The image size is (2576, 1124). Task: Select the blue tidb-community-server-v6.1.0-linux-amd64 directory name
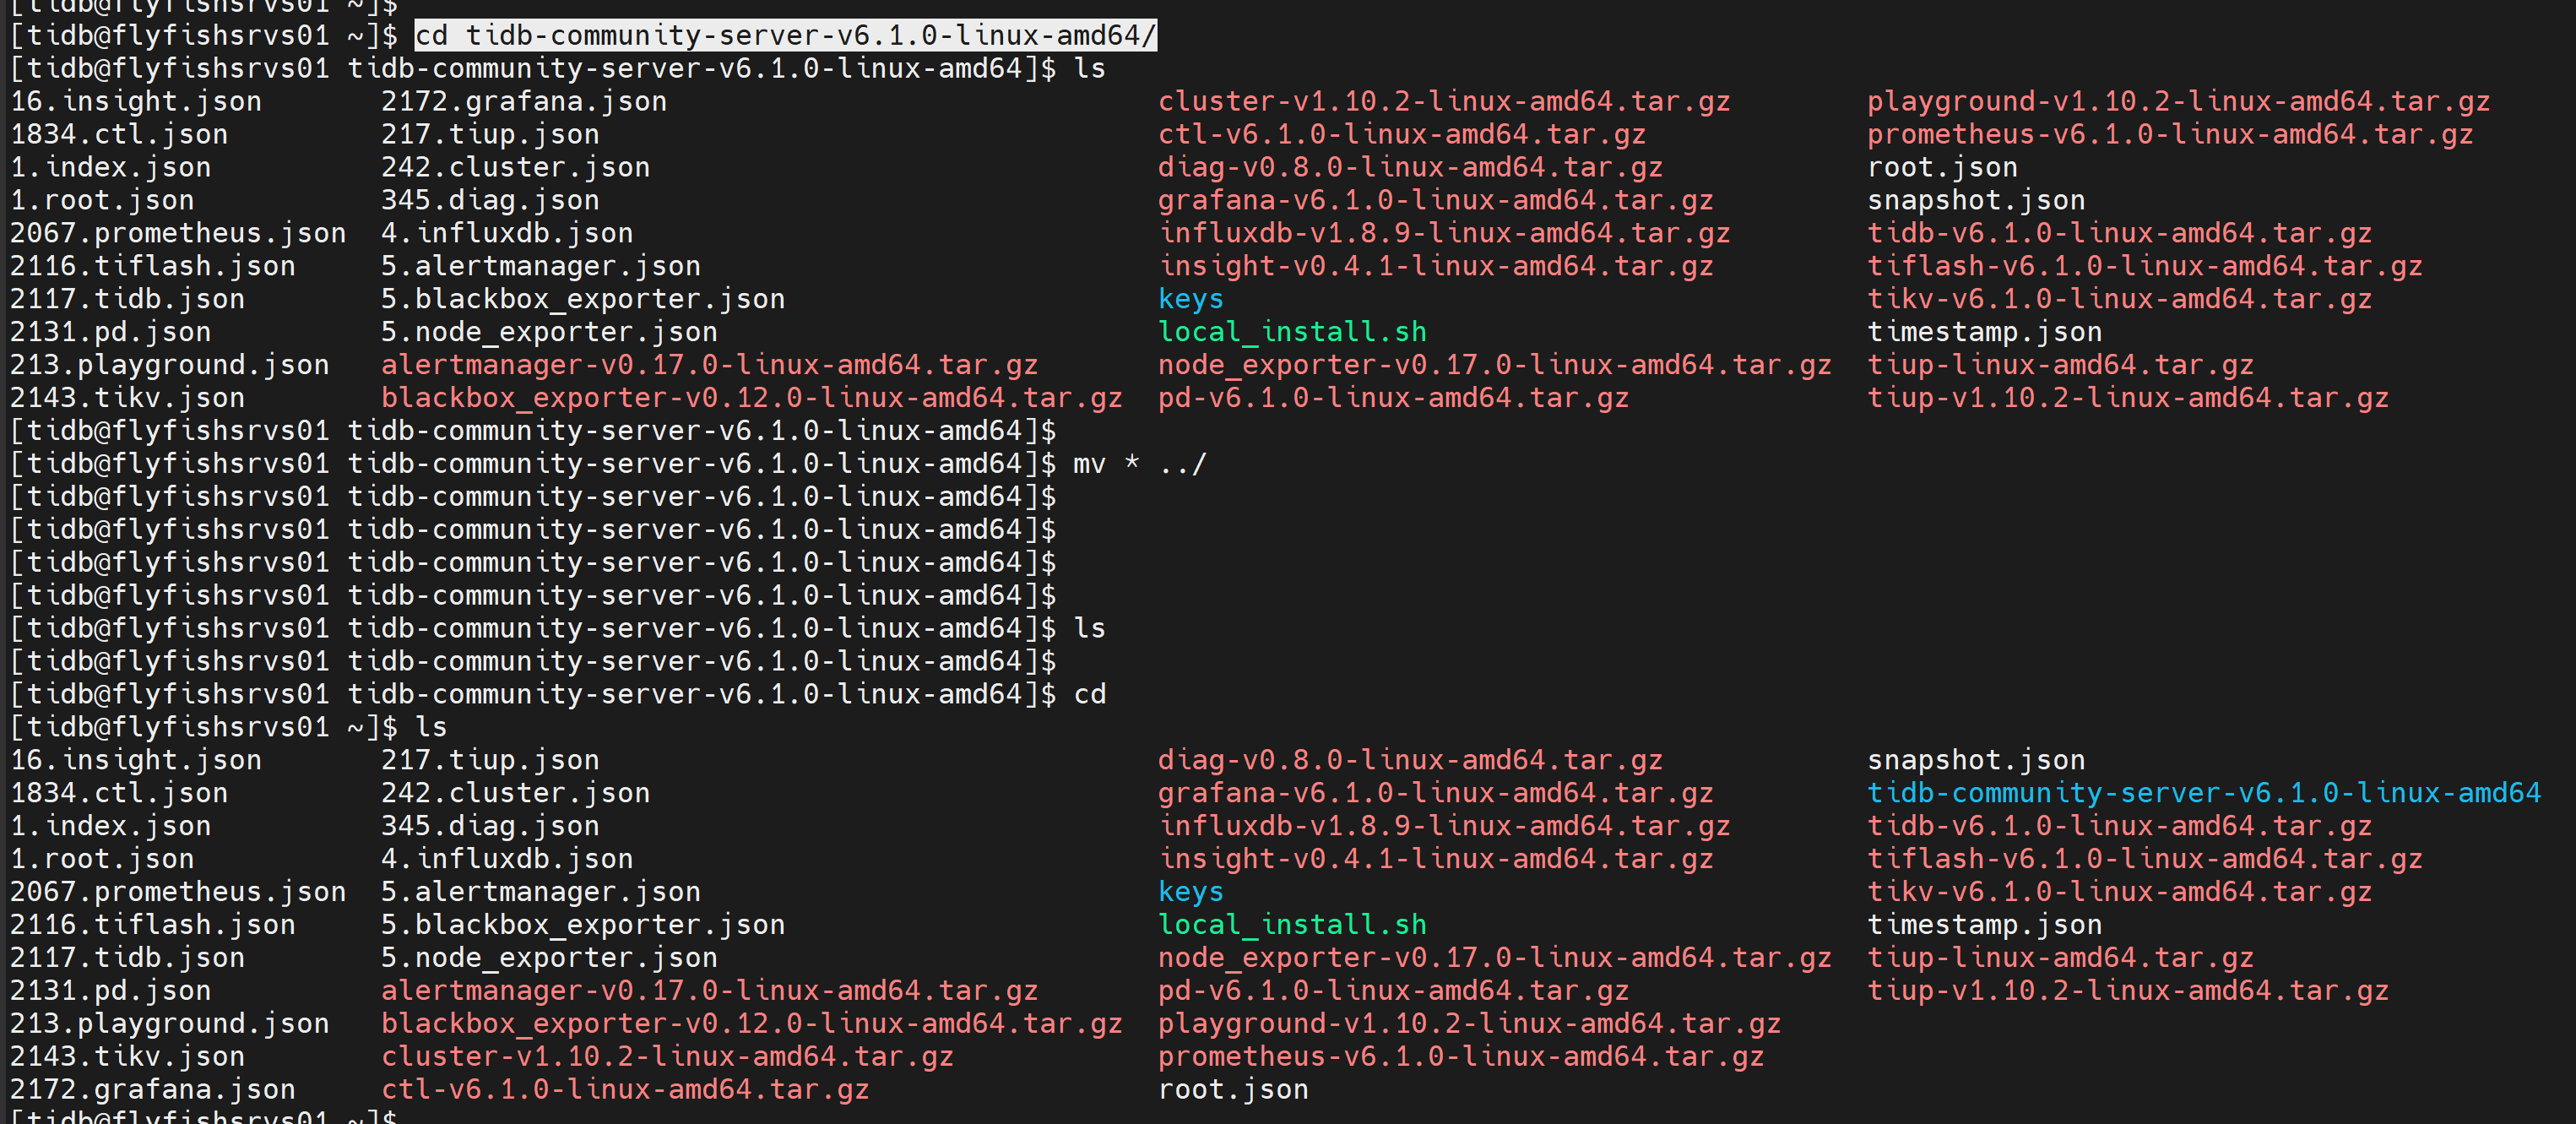[x=2204, y=793]
